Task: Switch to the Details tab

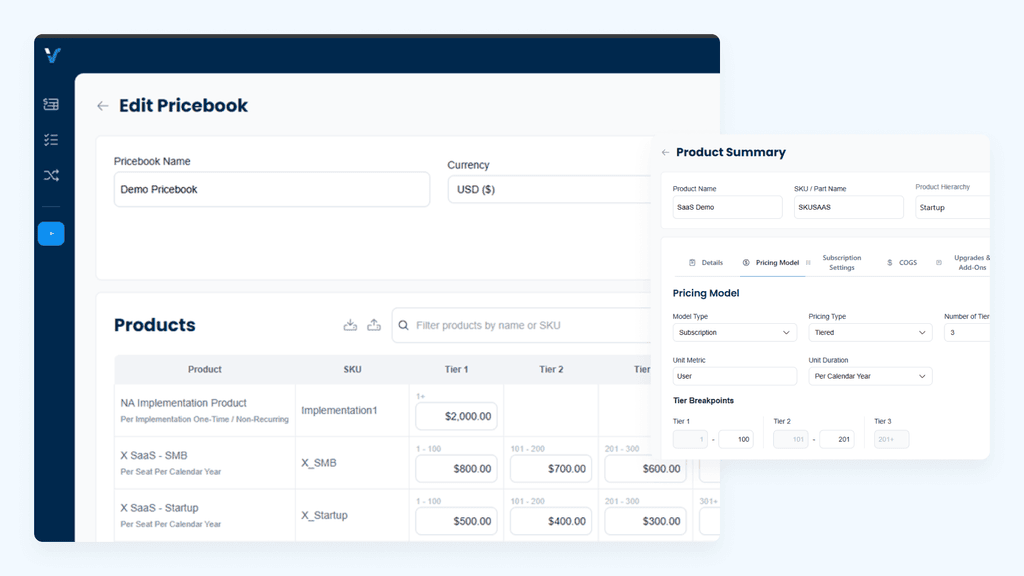Action: pos(706,263)
